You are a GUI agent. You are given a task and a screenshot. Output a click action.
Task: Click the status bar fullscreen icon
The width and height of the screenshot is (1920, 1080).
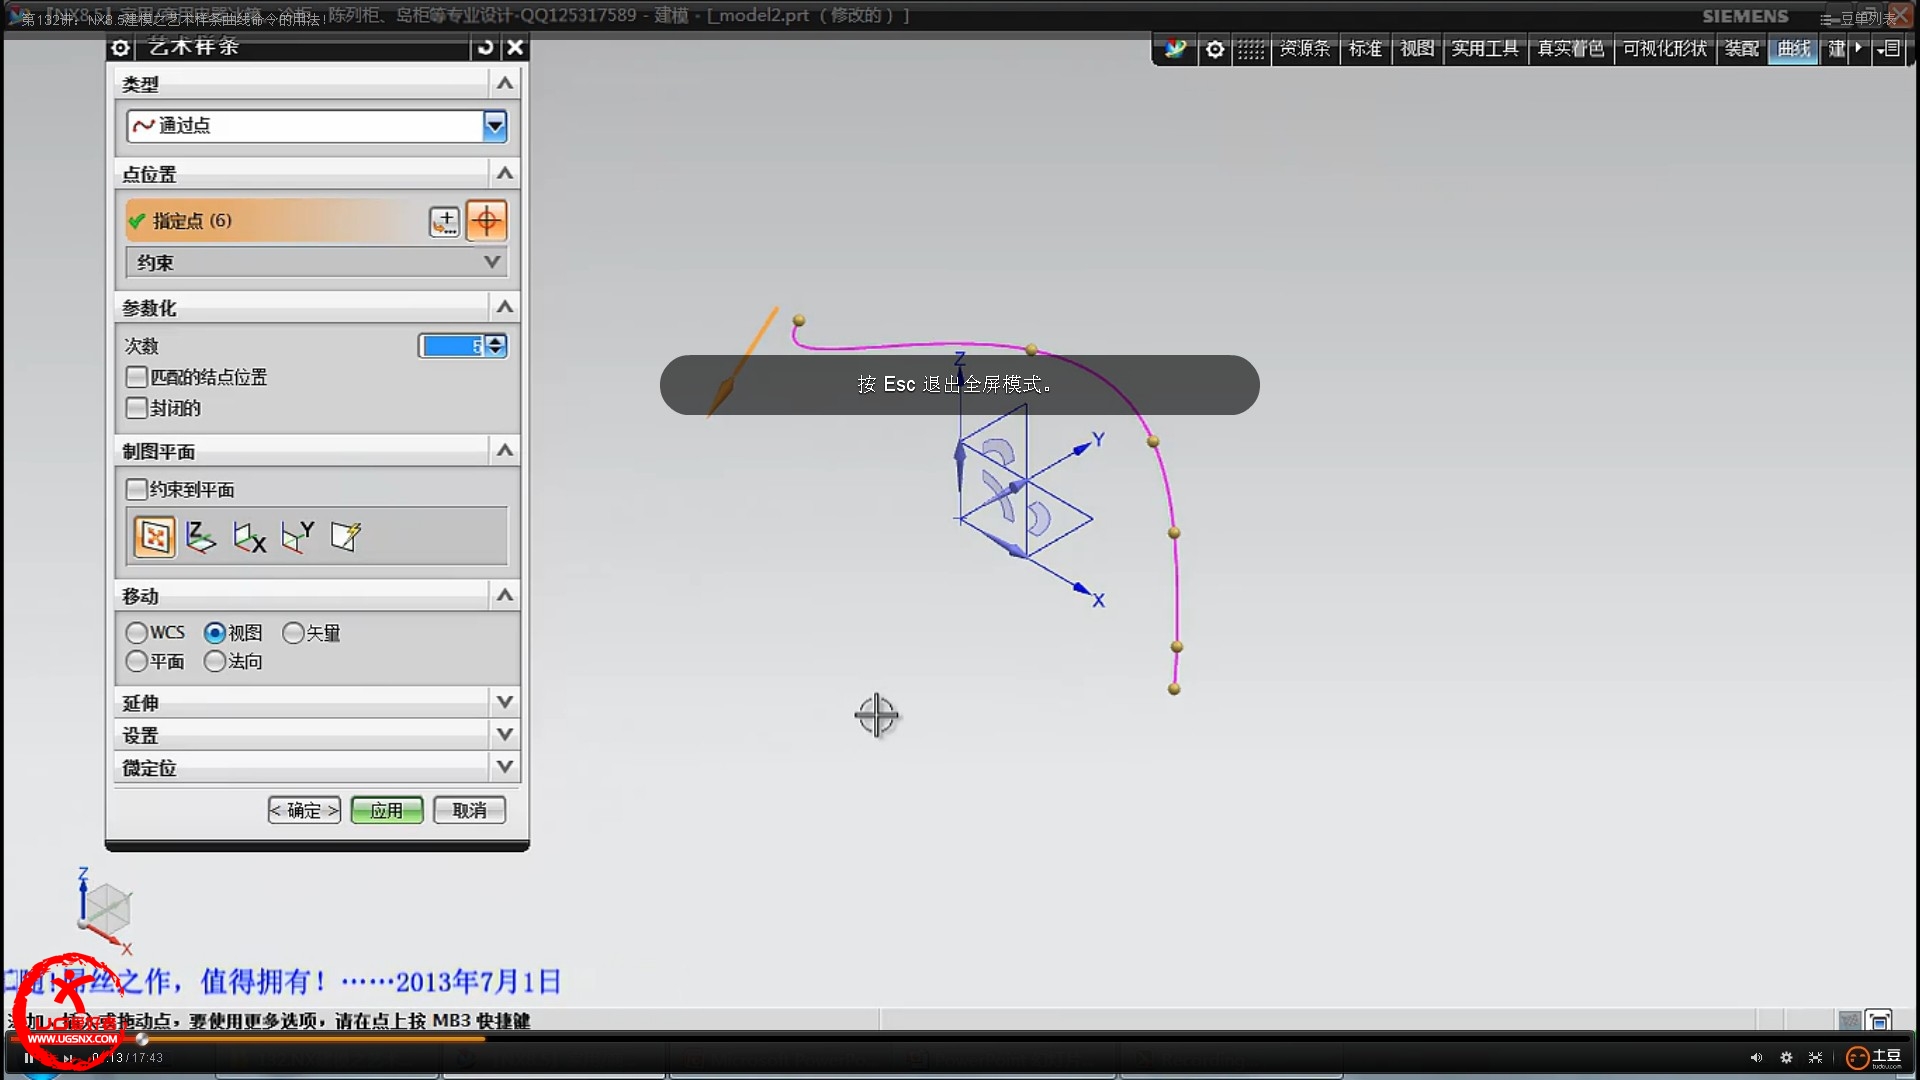coord(1879,1020)
